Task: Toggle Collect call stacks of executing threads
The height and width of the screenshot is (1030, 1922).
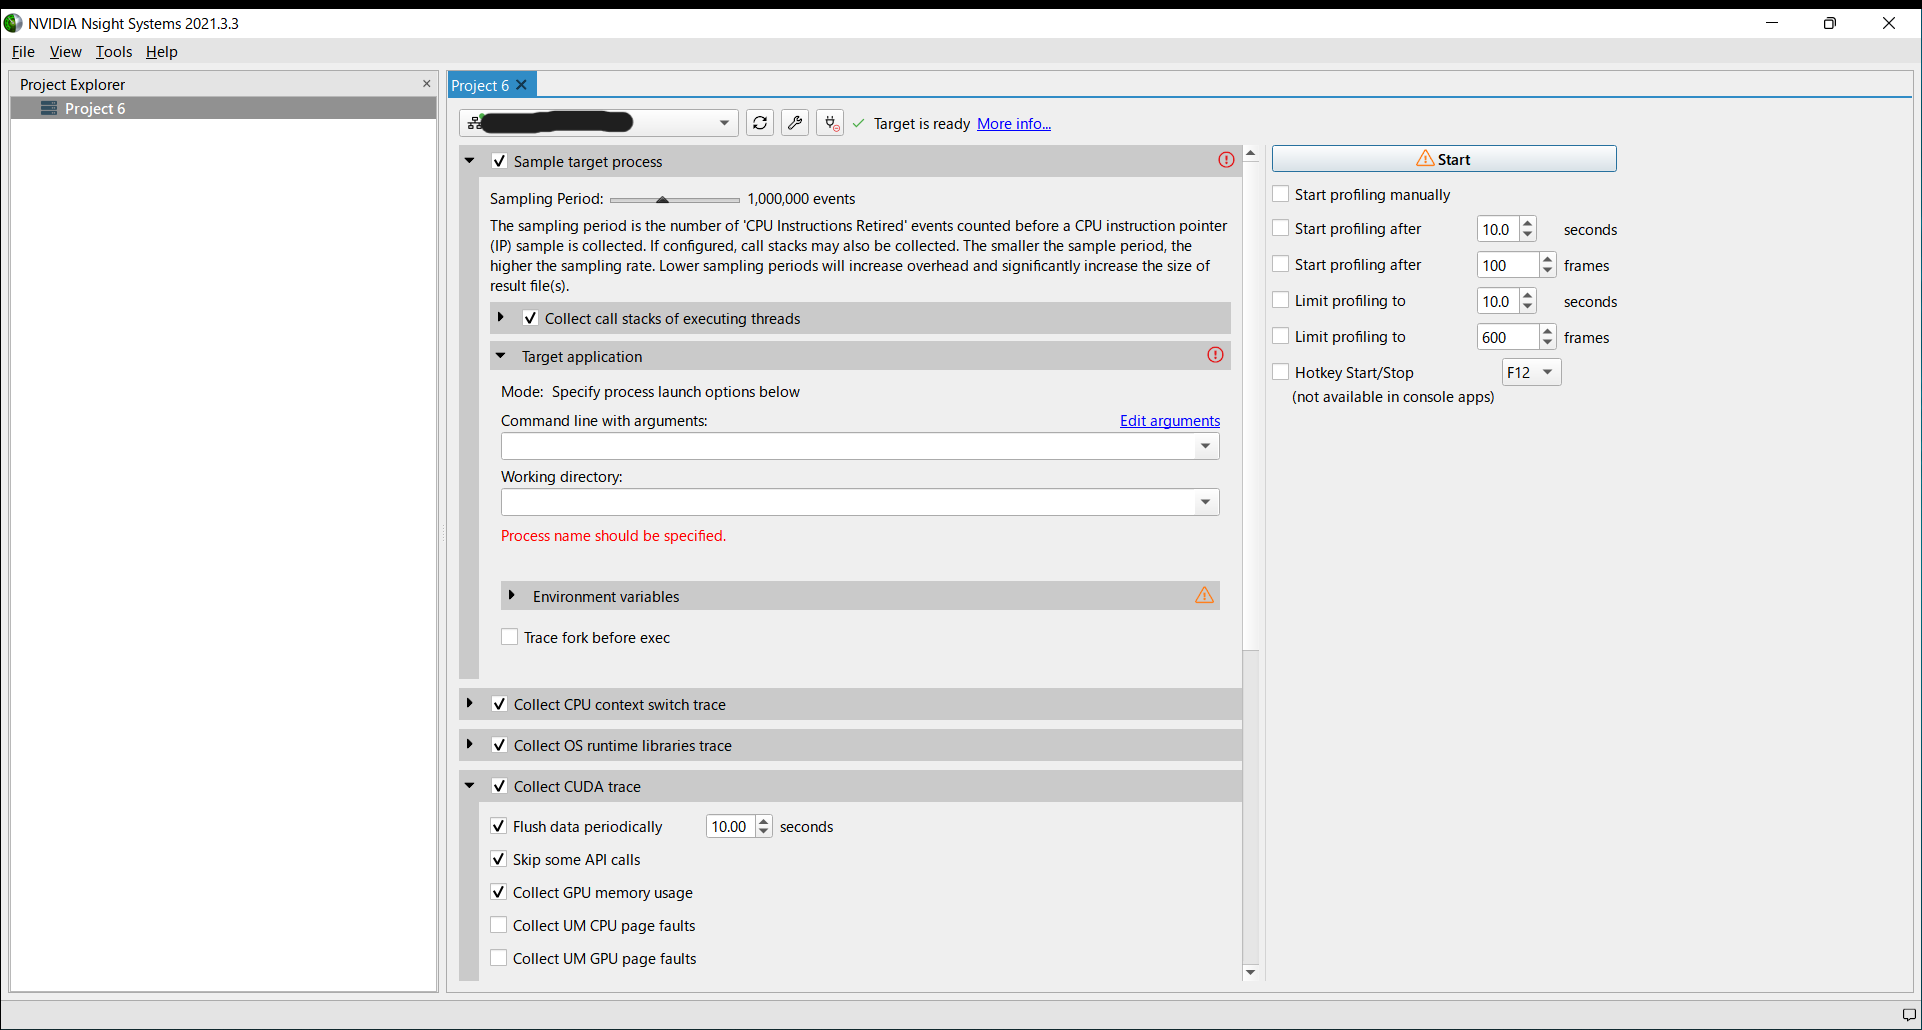Action: point(531,318)
